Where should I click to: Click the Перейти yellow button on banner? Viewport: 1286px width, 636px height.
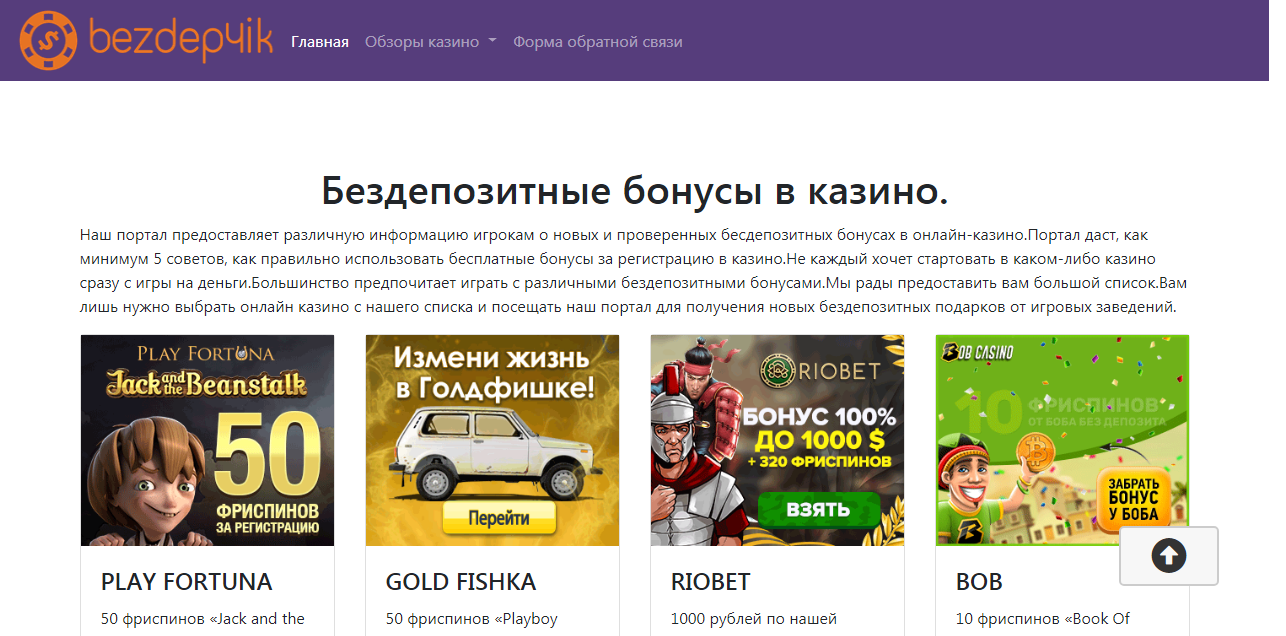pyautogui.click(x=498, y=519)
